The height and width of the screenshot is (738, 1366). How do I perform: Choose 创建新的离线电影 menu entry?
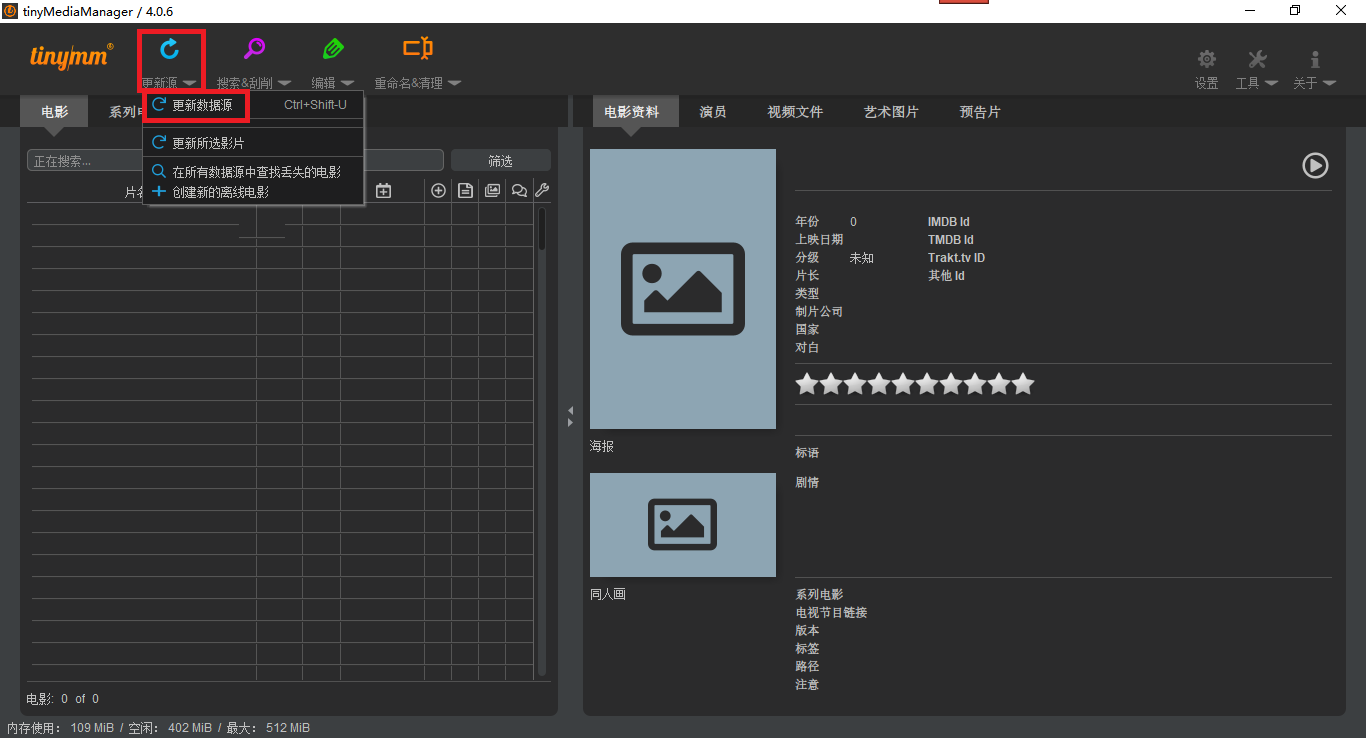point(254,192)
